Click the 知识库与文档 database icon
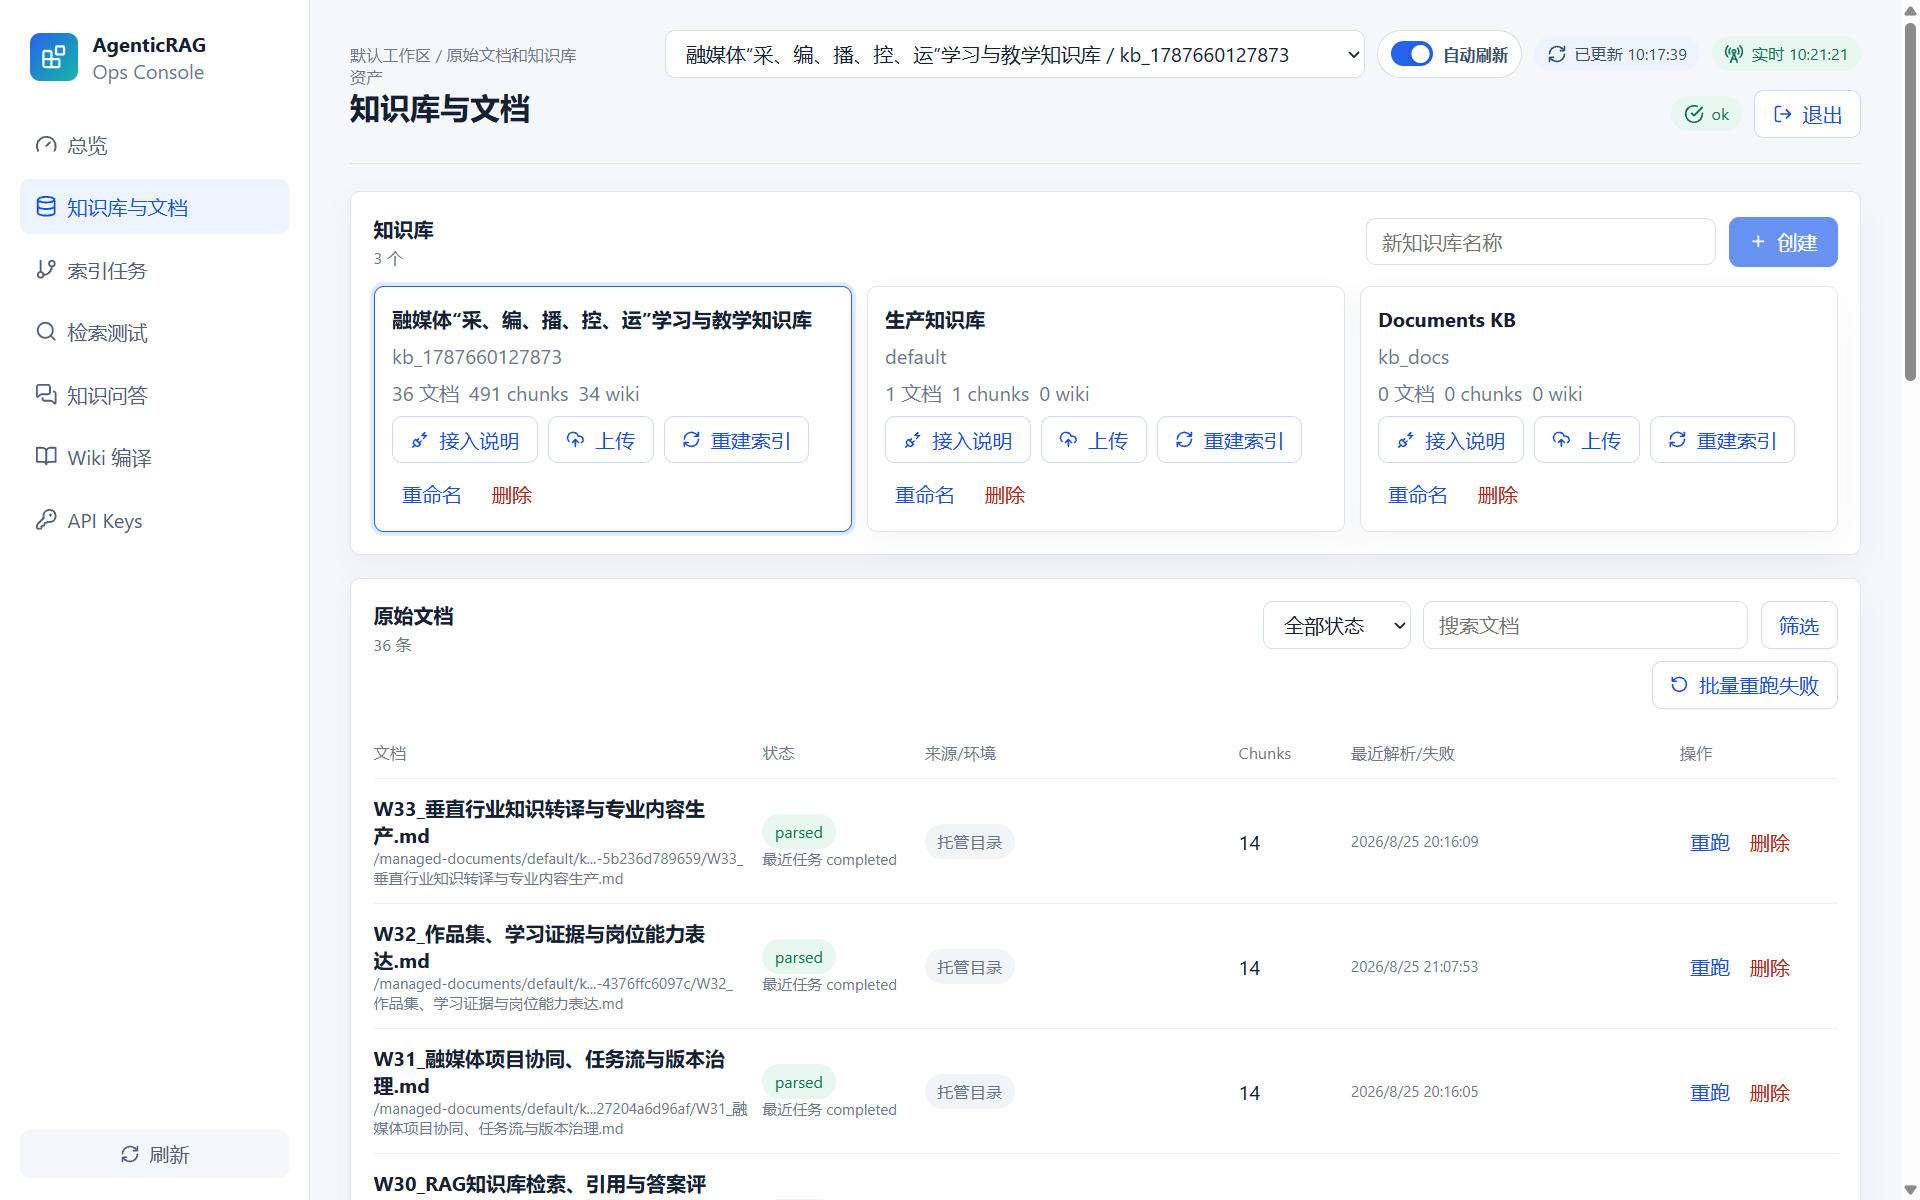This screenshot has height=1200, width=1920. pos(46,207)
